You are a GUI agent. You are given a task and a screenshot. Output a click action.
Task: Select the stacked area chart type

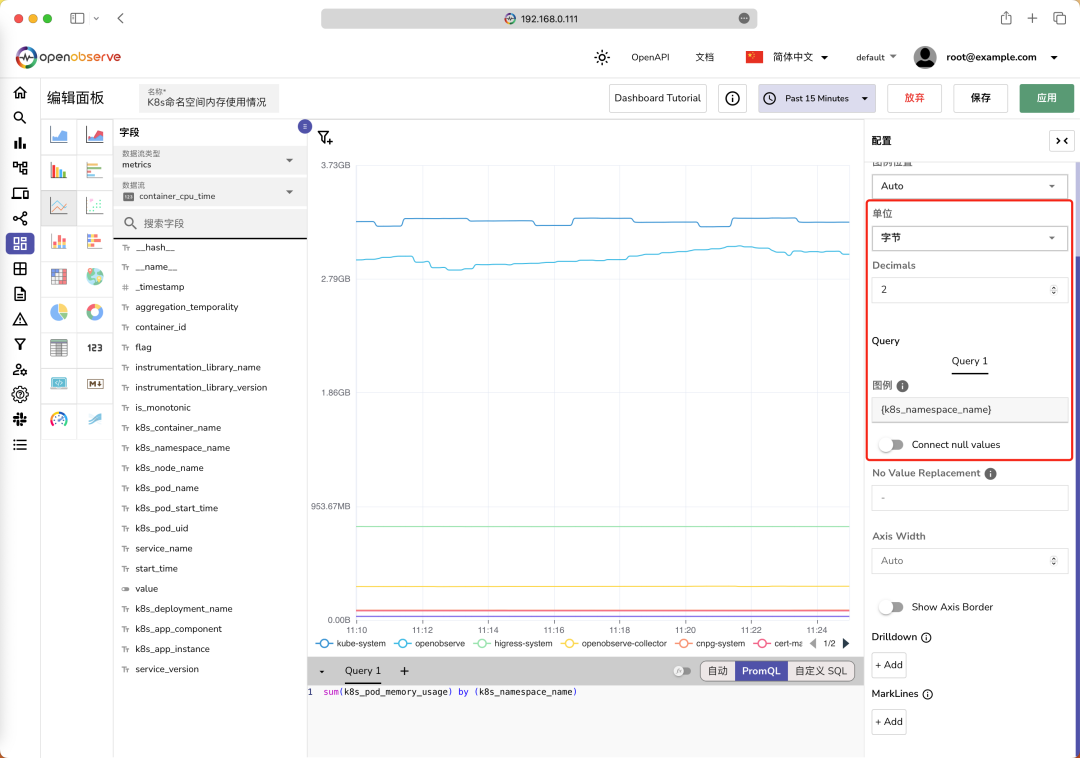tap(95, 135)
